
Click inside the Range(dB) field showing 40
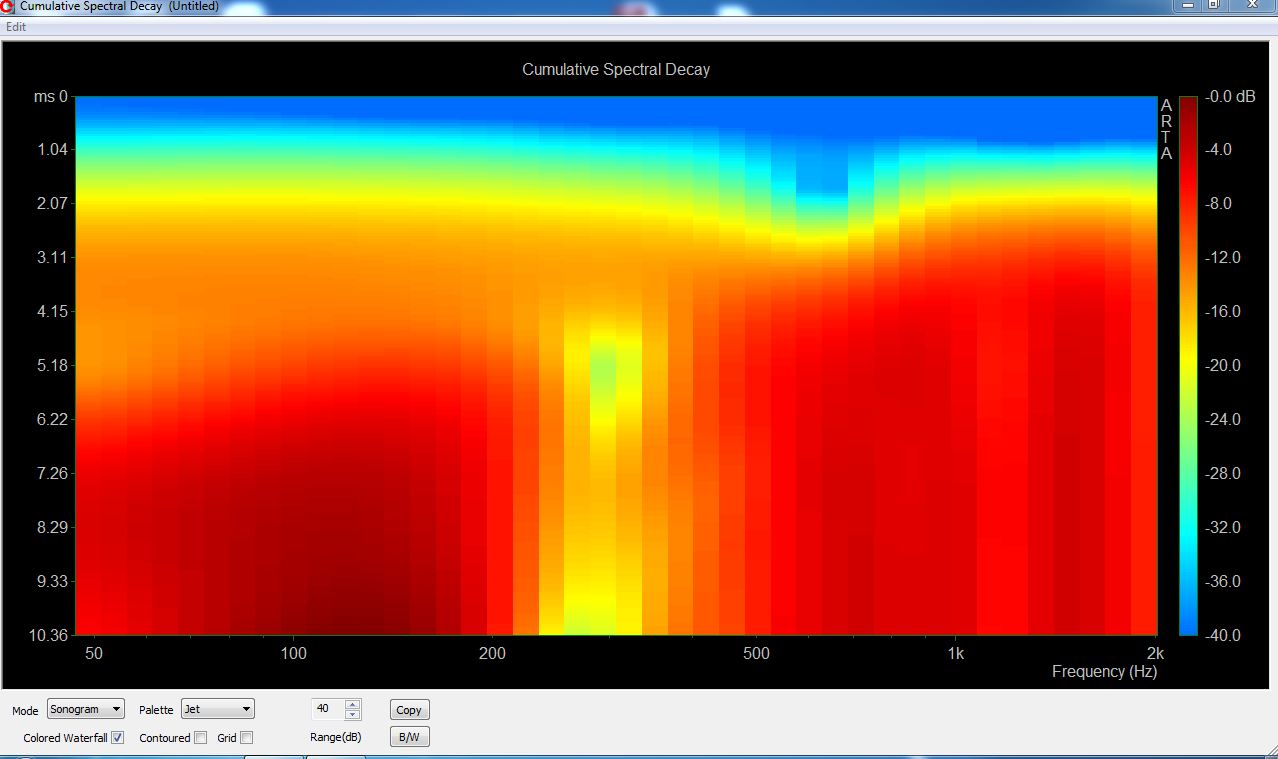(x=328, y=709)
